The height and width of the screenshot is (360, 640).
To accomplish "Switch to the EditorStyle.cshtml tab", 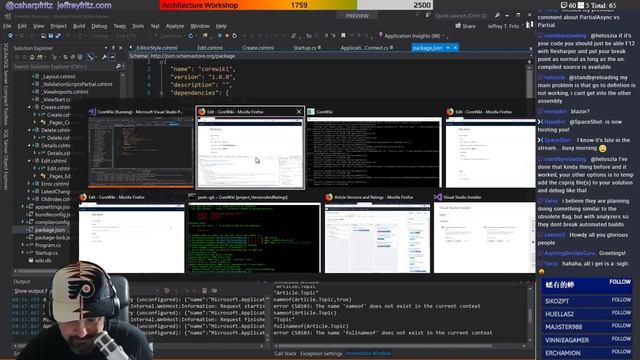I will click(x=157, y=48).
